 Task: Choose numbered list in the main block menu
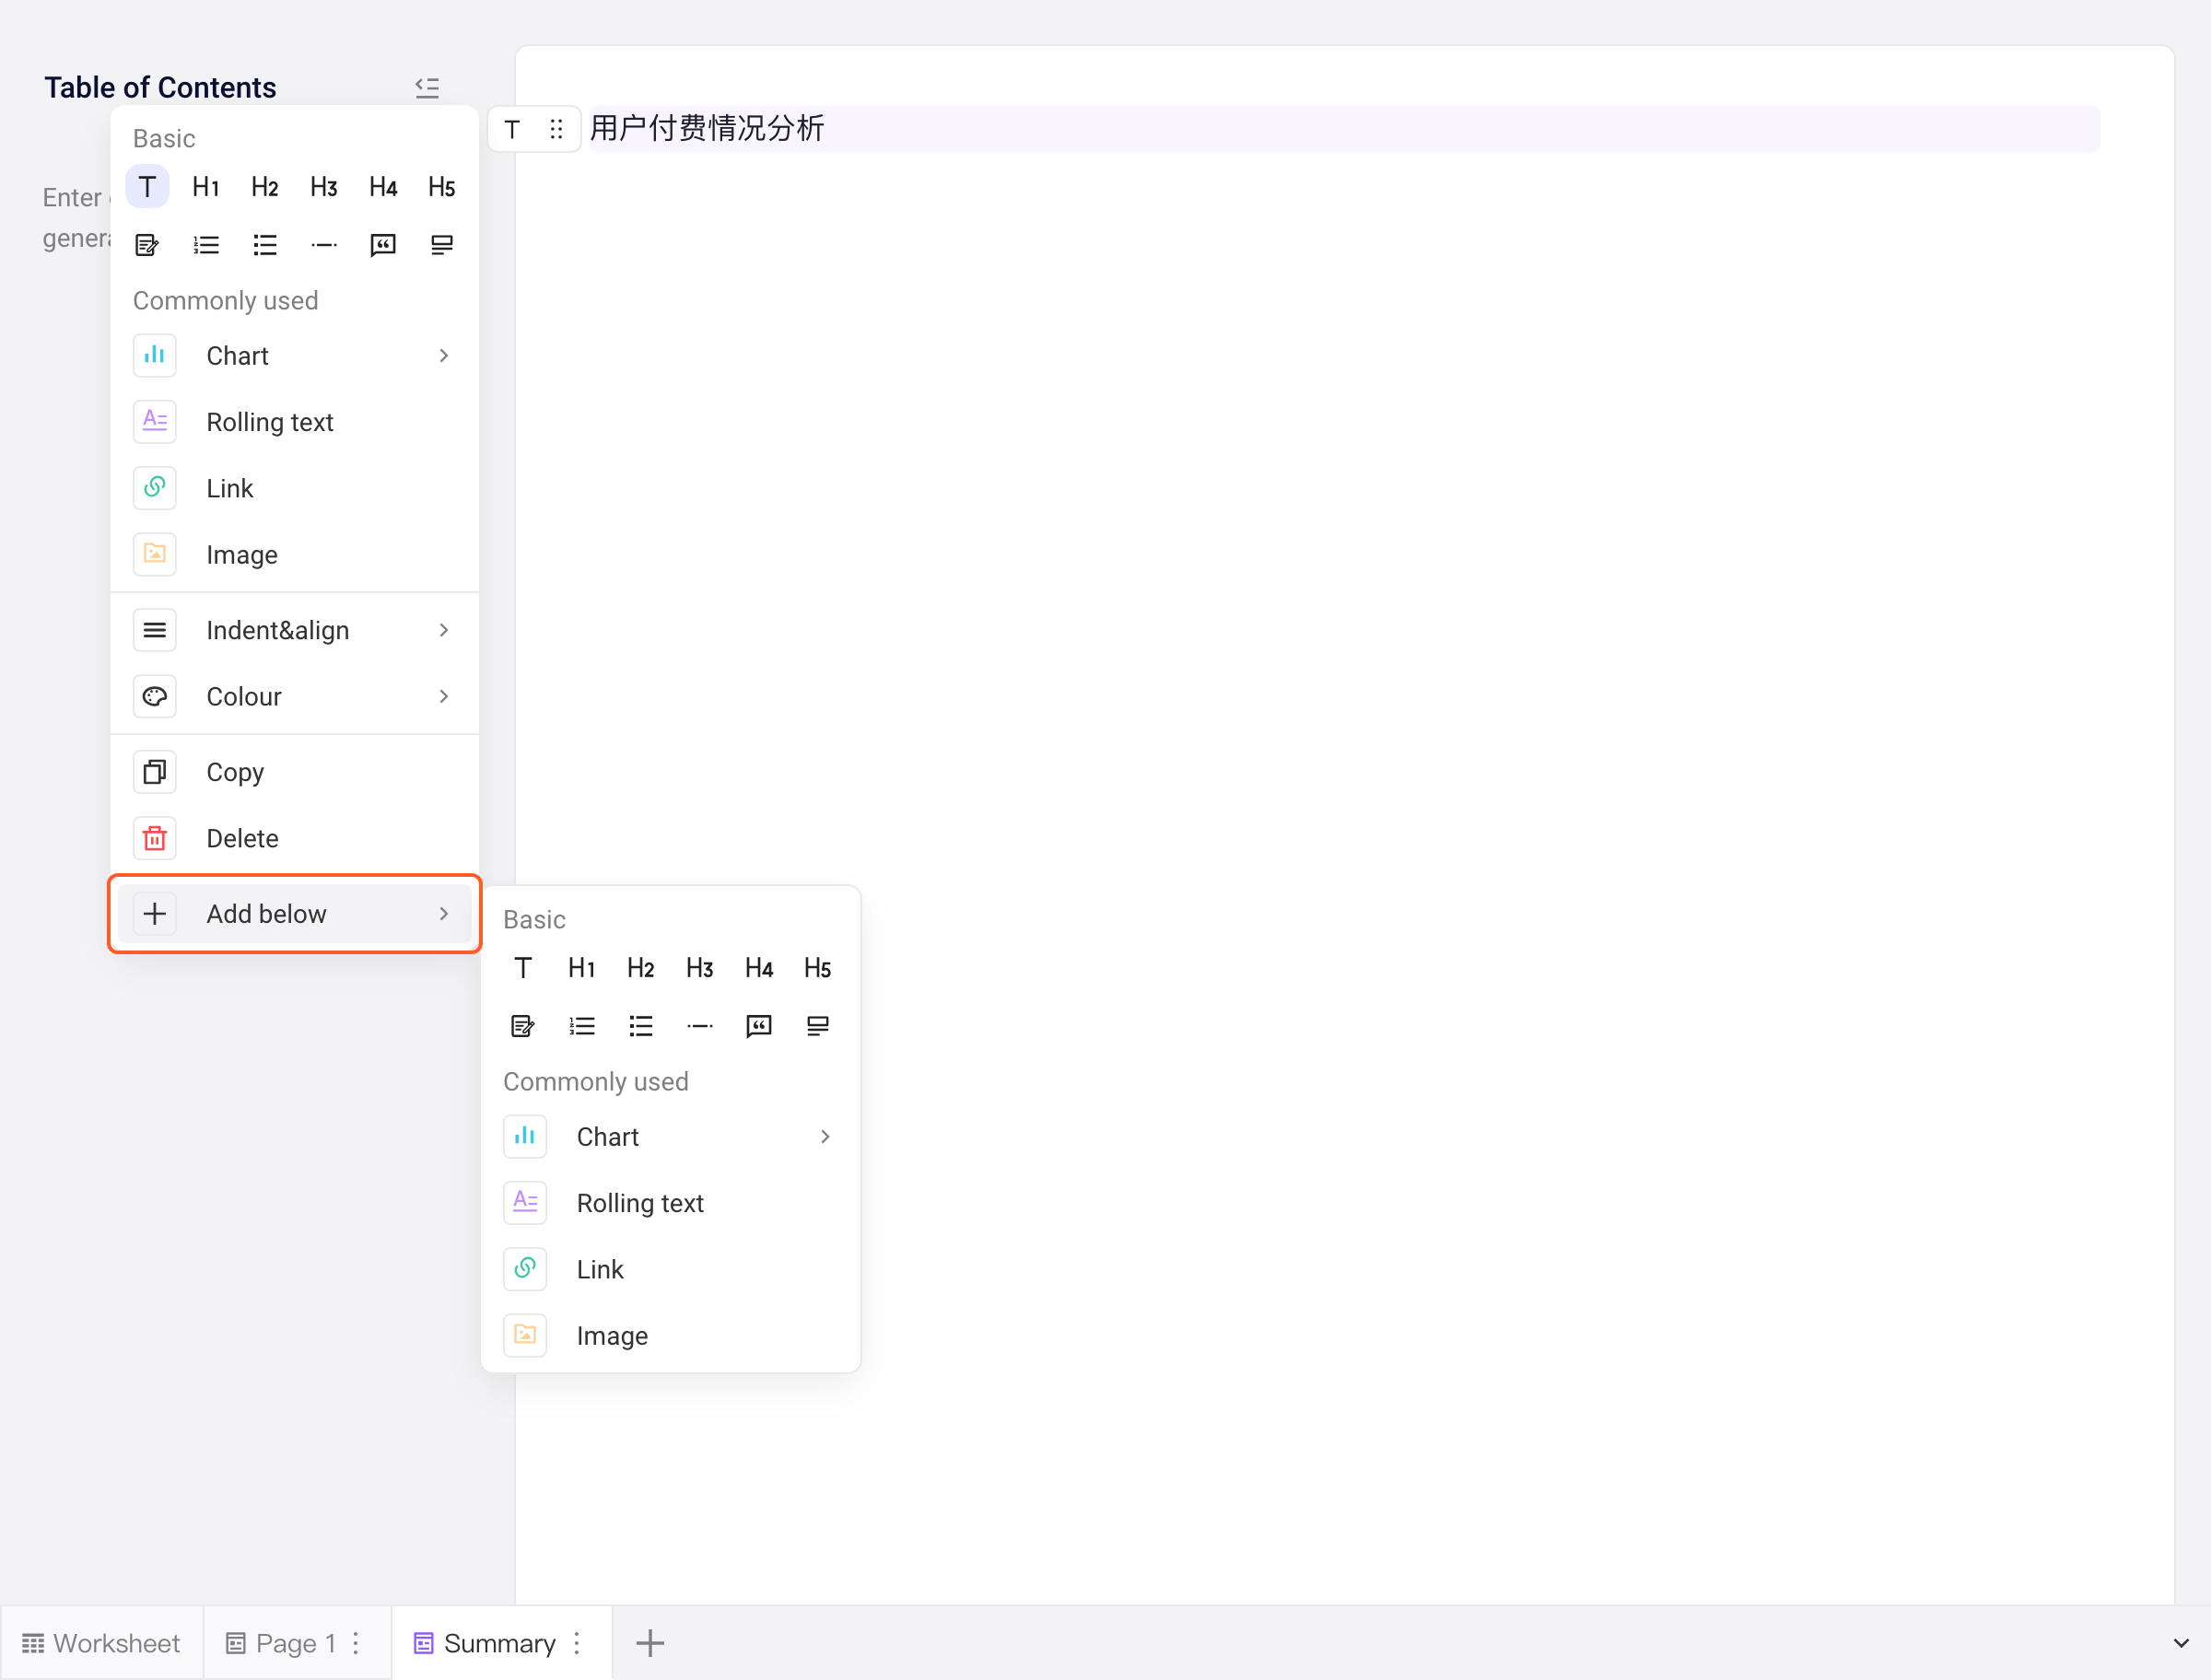point(206,245)
